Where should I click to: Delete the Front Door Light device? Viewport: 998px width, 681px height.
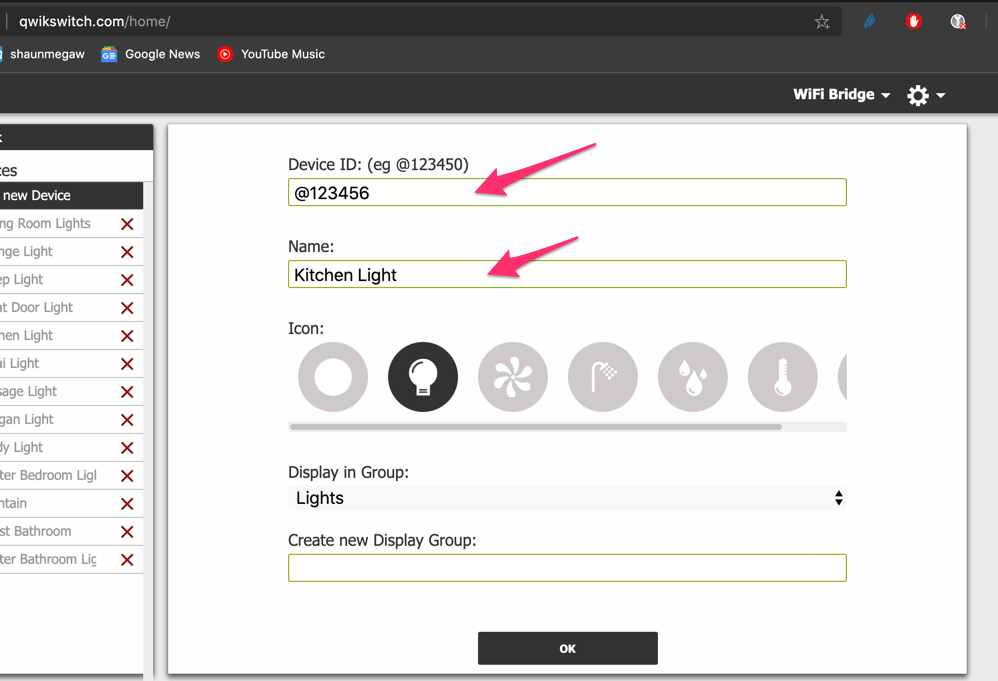(x=127, y=308)
